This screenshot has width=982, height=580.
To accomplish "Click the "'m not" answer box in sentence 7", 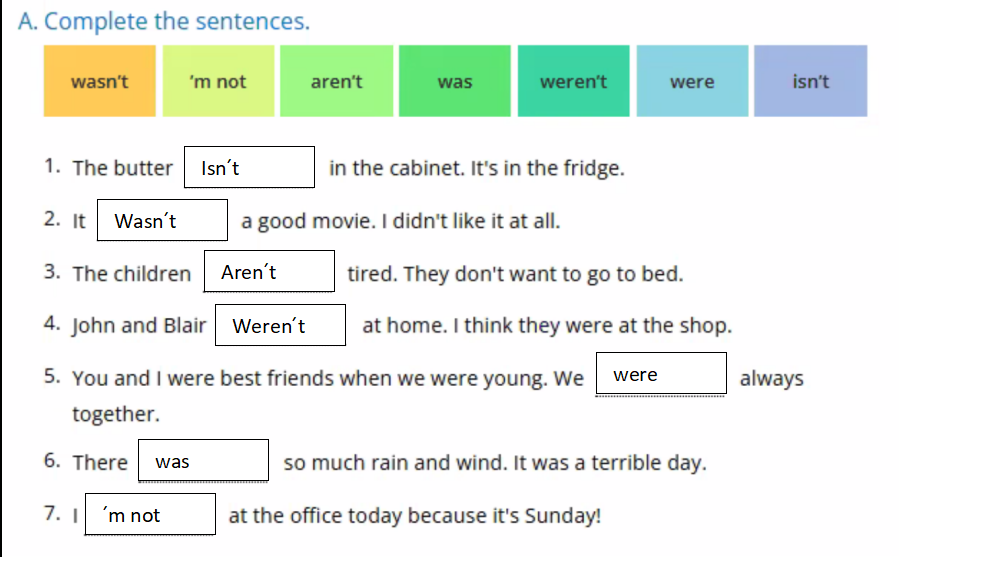I will pyautogui.click(x=150, y=515).
